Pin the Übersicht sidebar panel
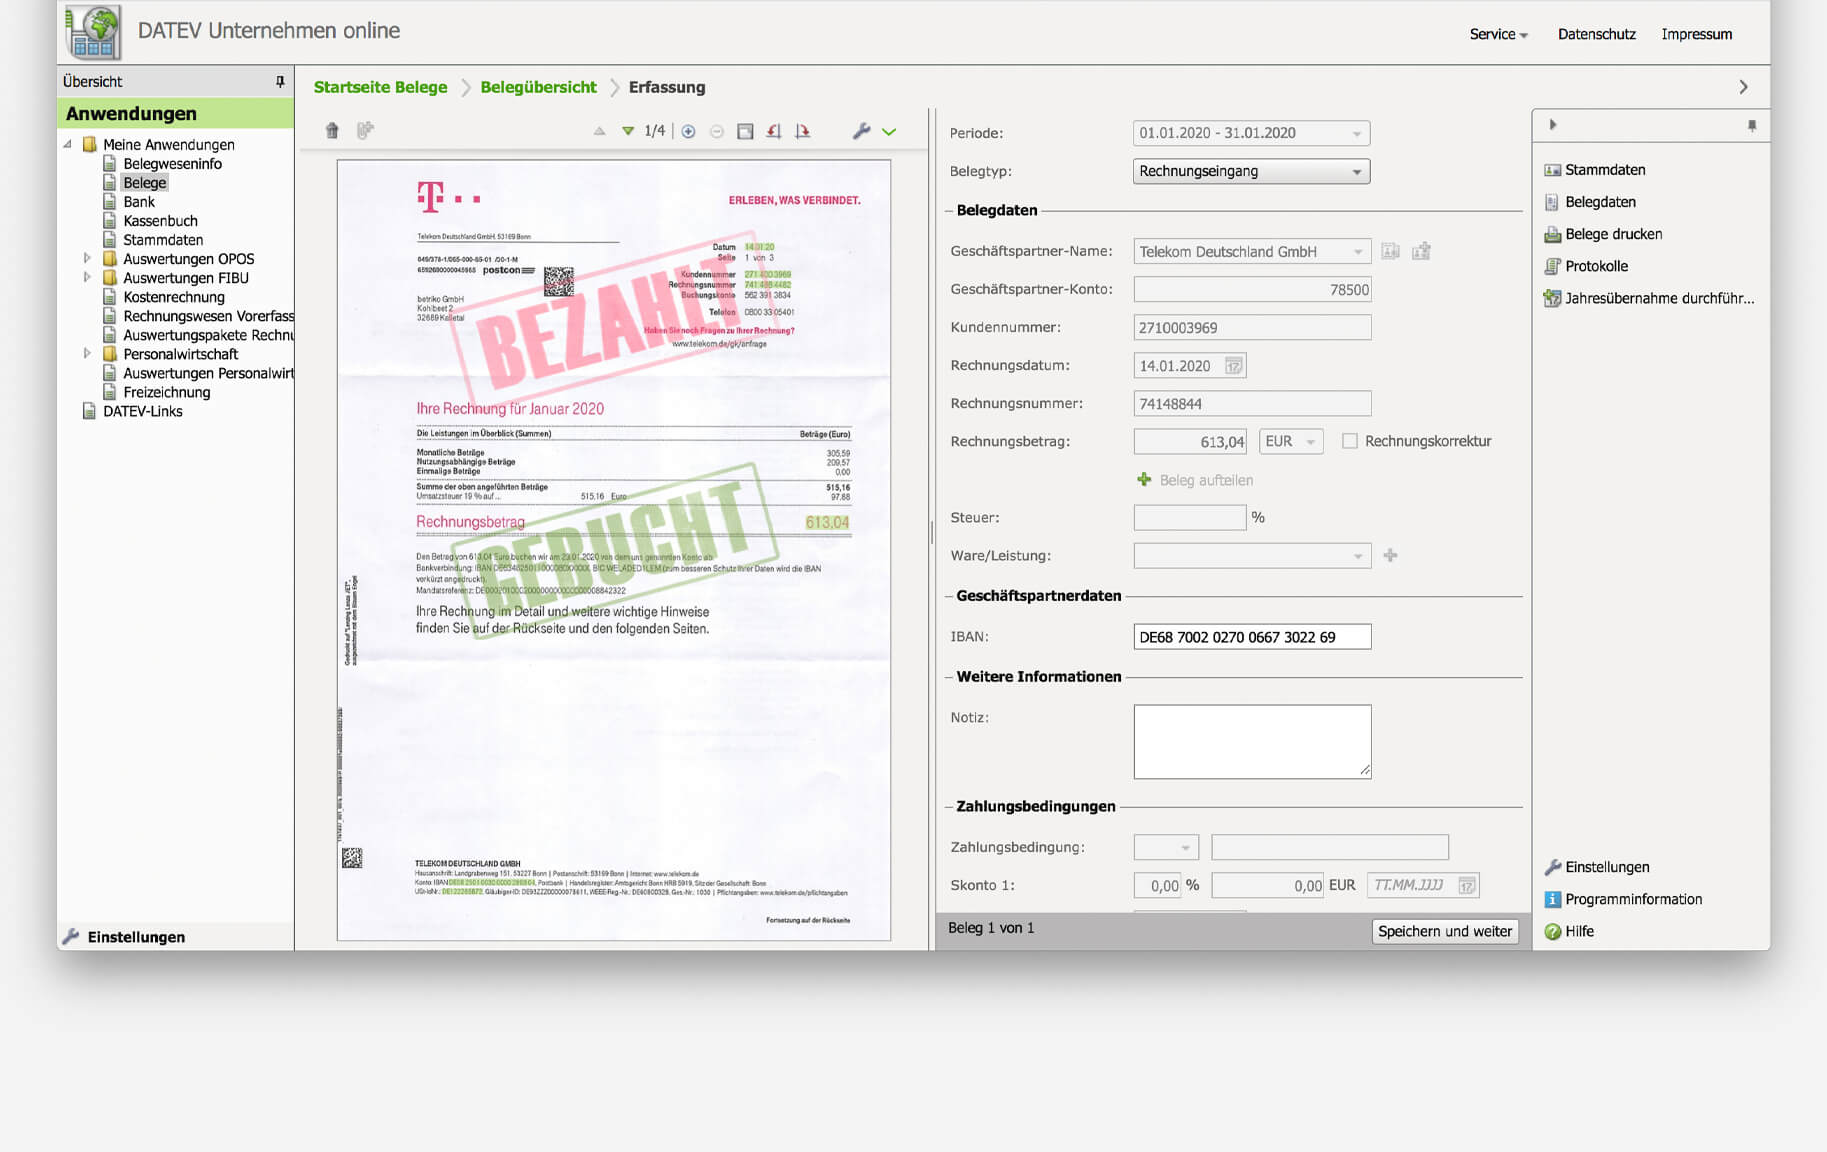Viewport: 1827px width, 1152px height. [x=280, y=82]
